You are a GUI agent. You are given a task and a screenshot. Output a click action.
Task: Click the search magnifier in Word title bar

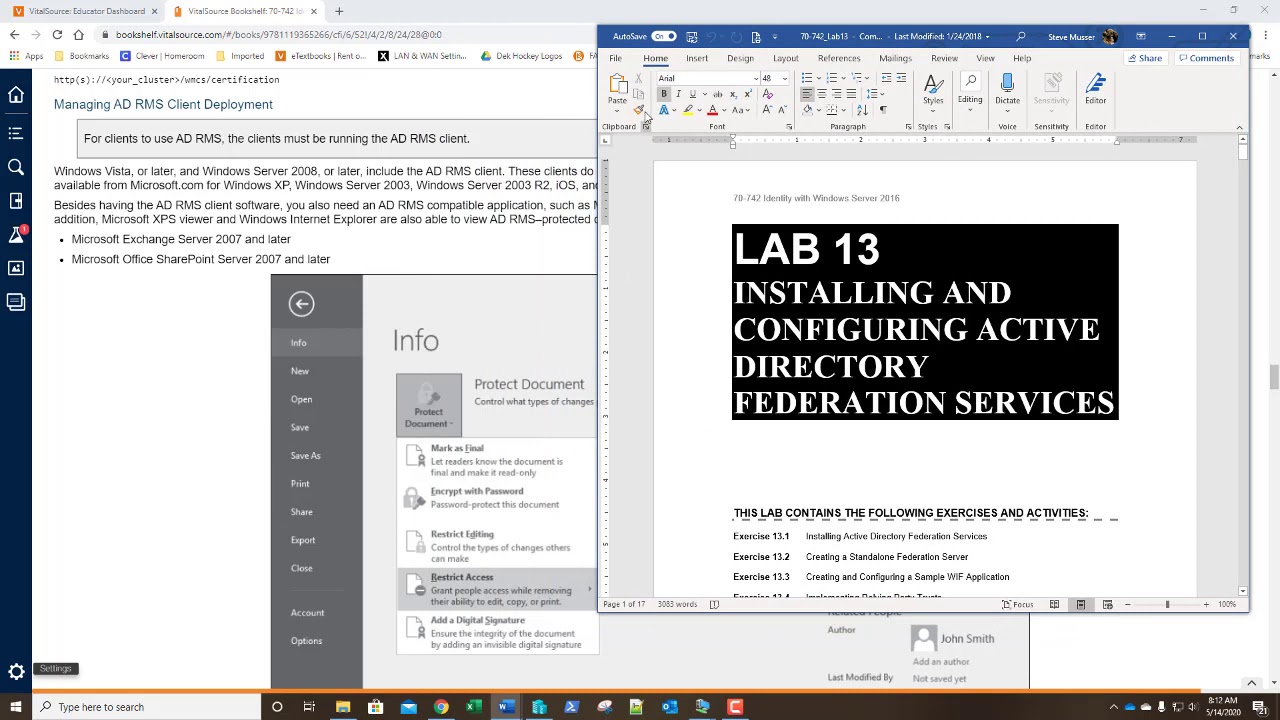point(1020,37)
